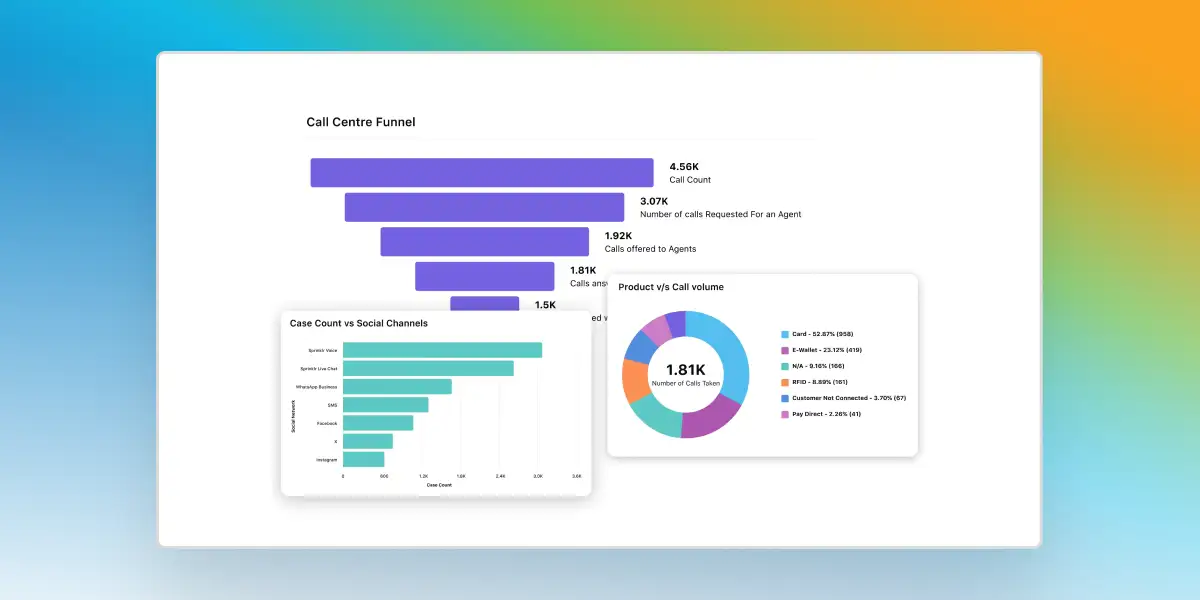Select the blue Customer Not Connected donut segment
The width and height of the screenshot is (1200, 600).
point(641,346)
